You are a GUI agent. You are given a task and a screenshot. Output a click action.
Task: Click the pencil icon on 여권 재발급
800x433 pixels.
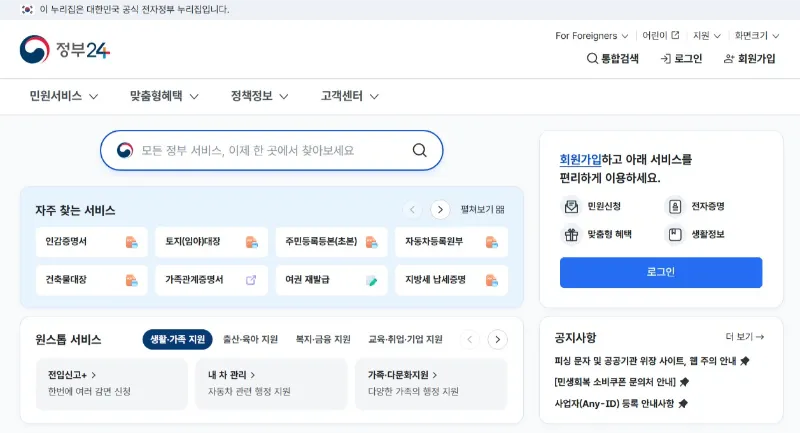tap(371, 281)
